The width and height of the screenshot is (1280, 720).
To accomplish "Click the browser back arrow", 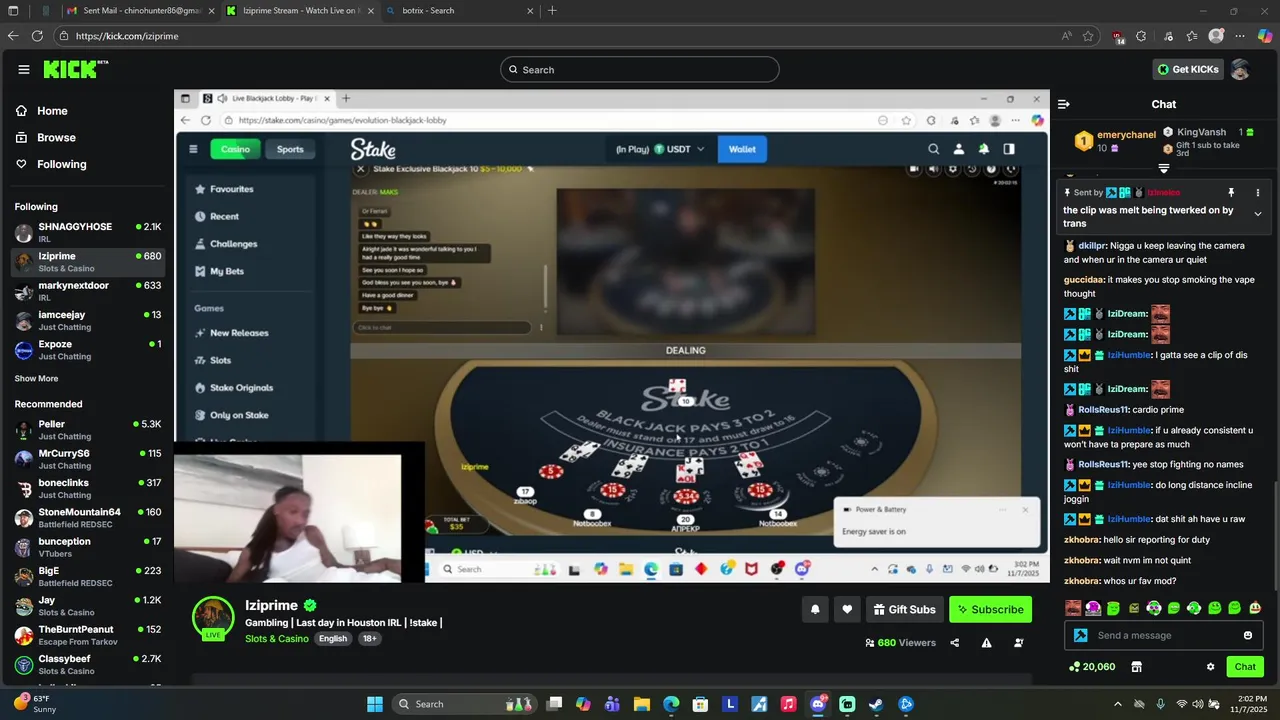I will 12,36.
